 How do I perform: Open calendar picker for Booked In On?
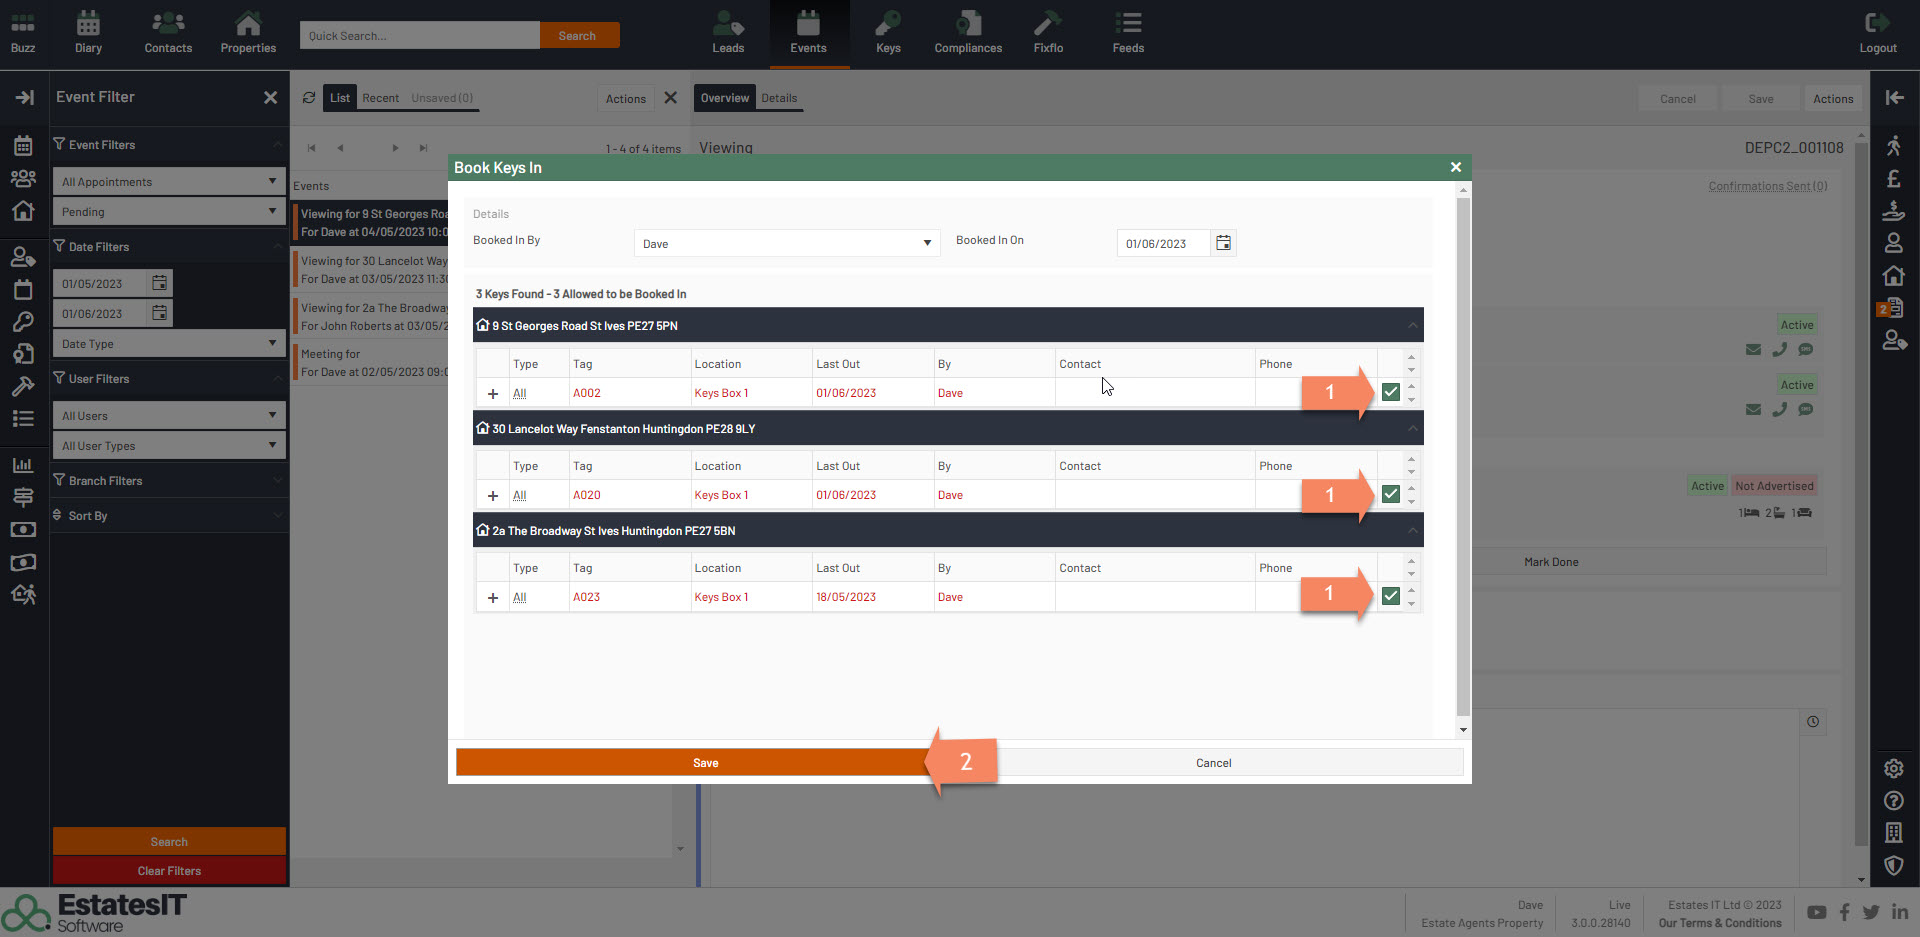[x=1223, y=243]
